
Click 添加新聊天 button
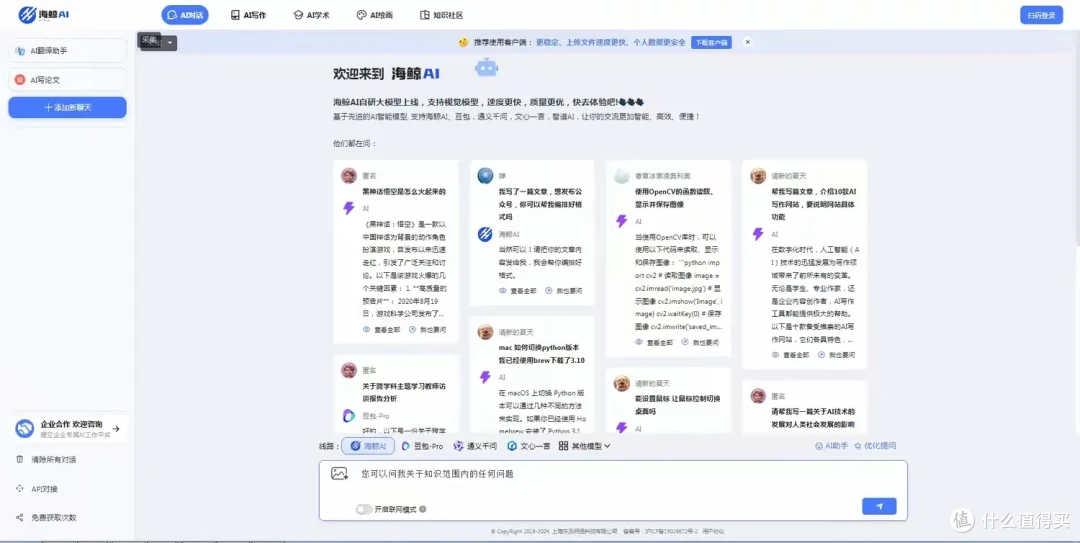68,107
